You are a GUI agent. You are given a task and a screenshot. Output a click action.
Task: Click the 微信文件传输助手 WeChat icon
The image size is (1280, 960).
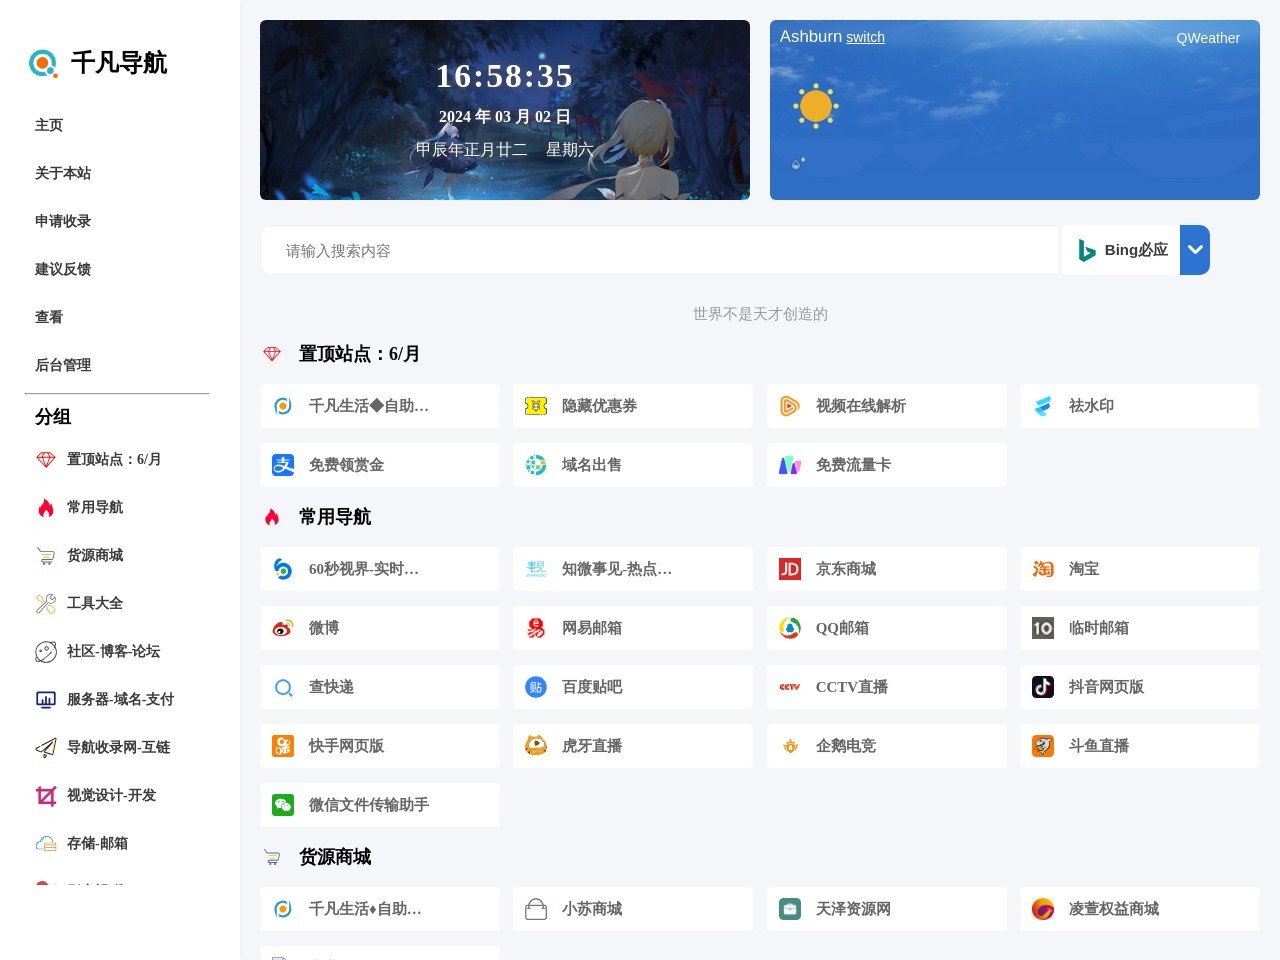[283, 804]
